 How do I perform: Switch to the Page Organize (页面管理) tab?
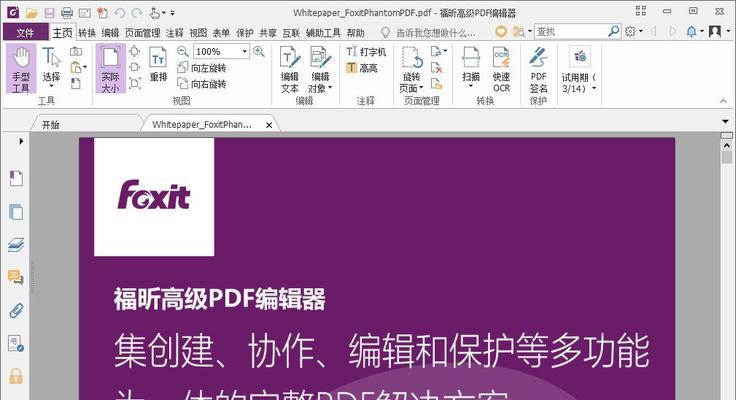pyautogui.click(x=142, y=32)
